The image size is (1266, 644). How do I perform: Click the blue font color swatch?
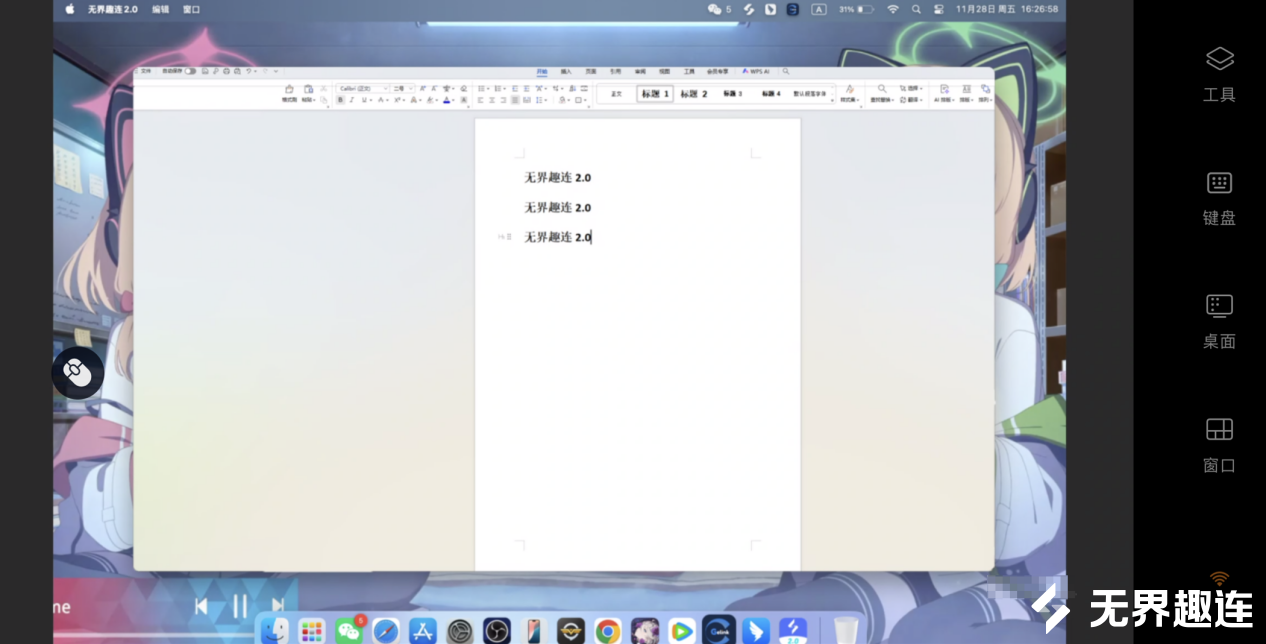446,100
